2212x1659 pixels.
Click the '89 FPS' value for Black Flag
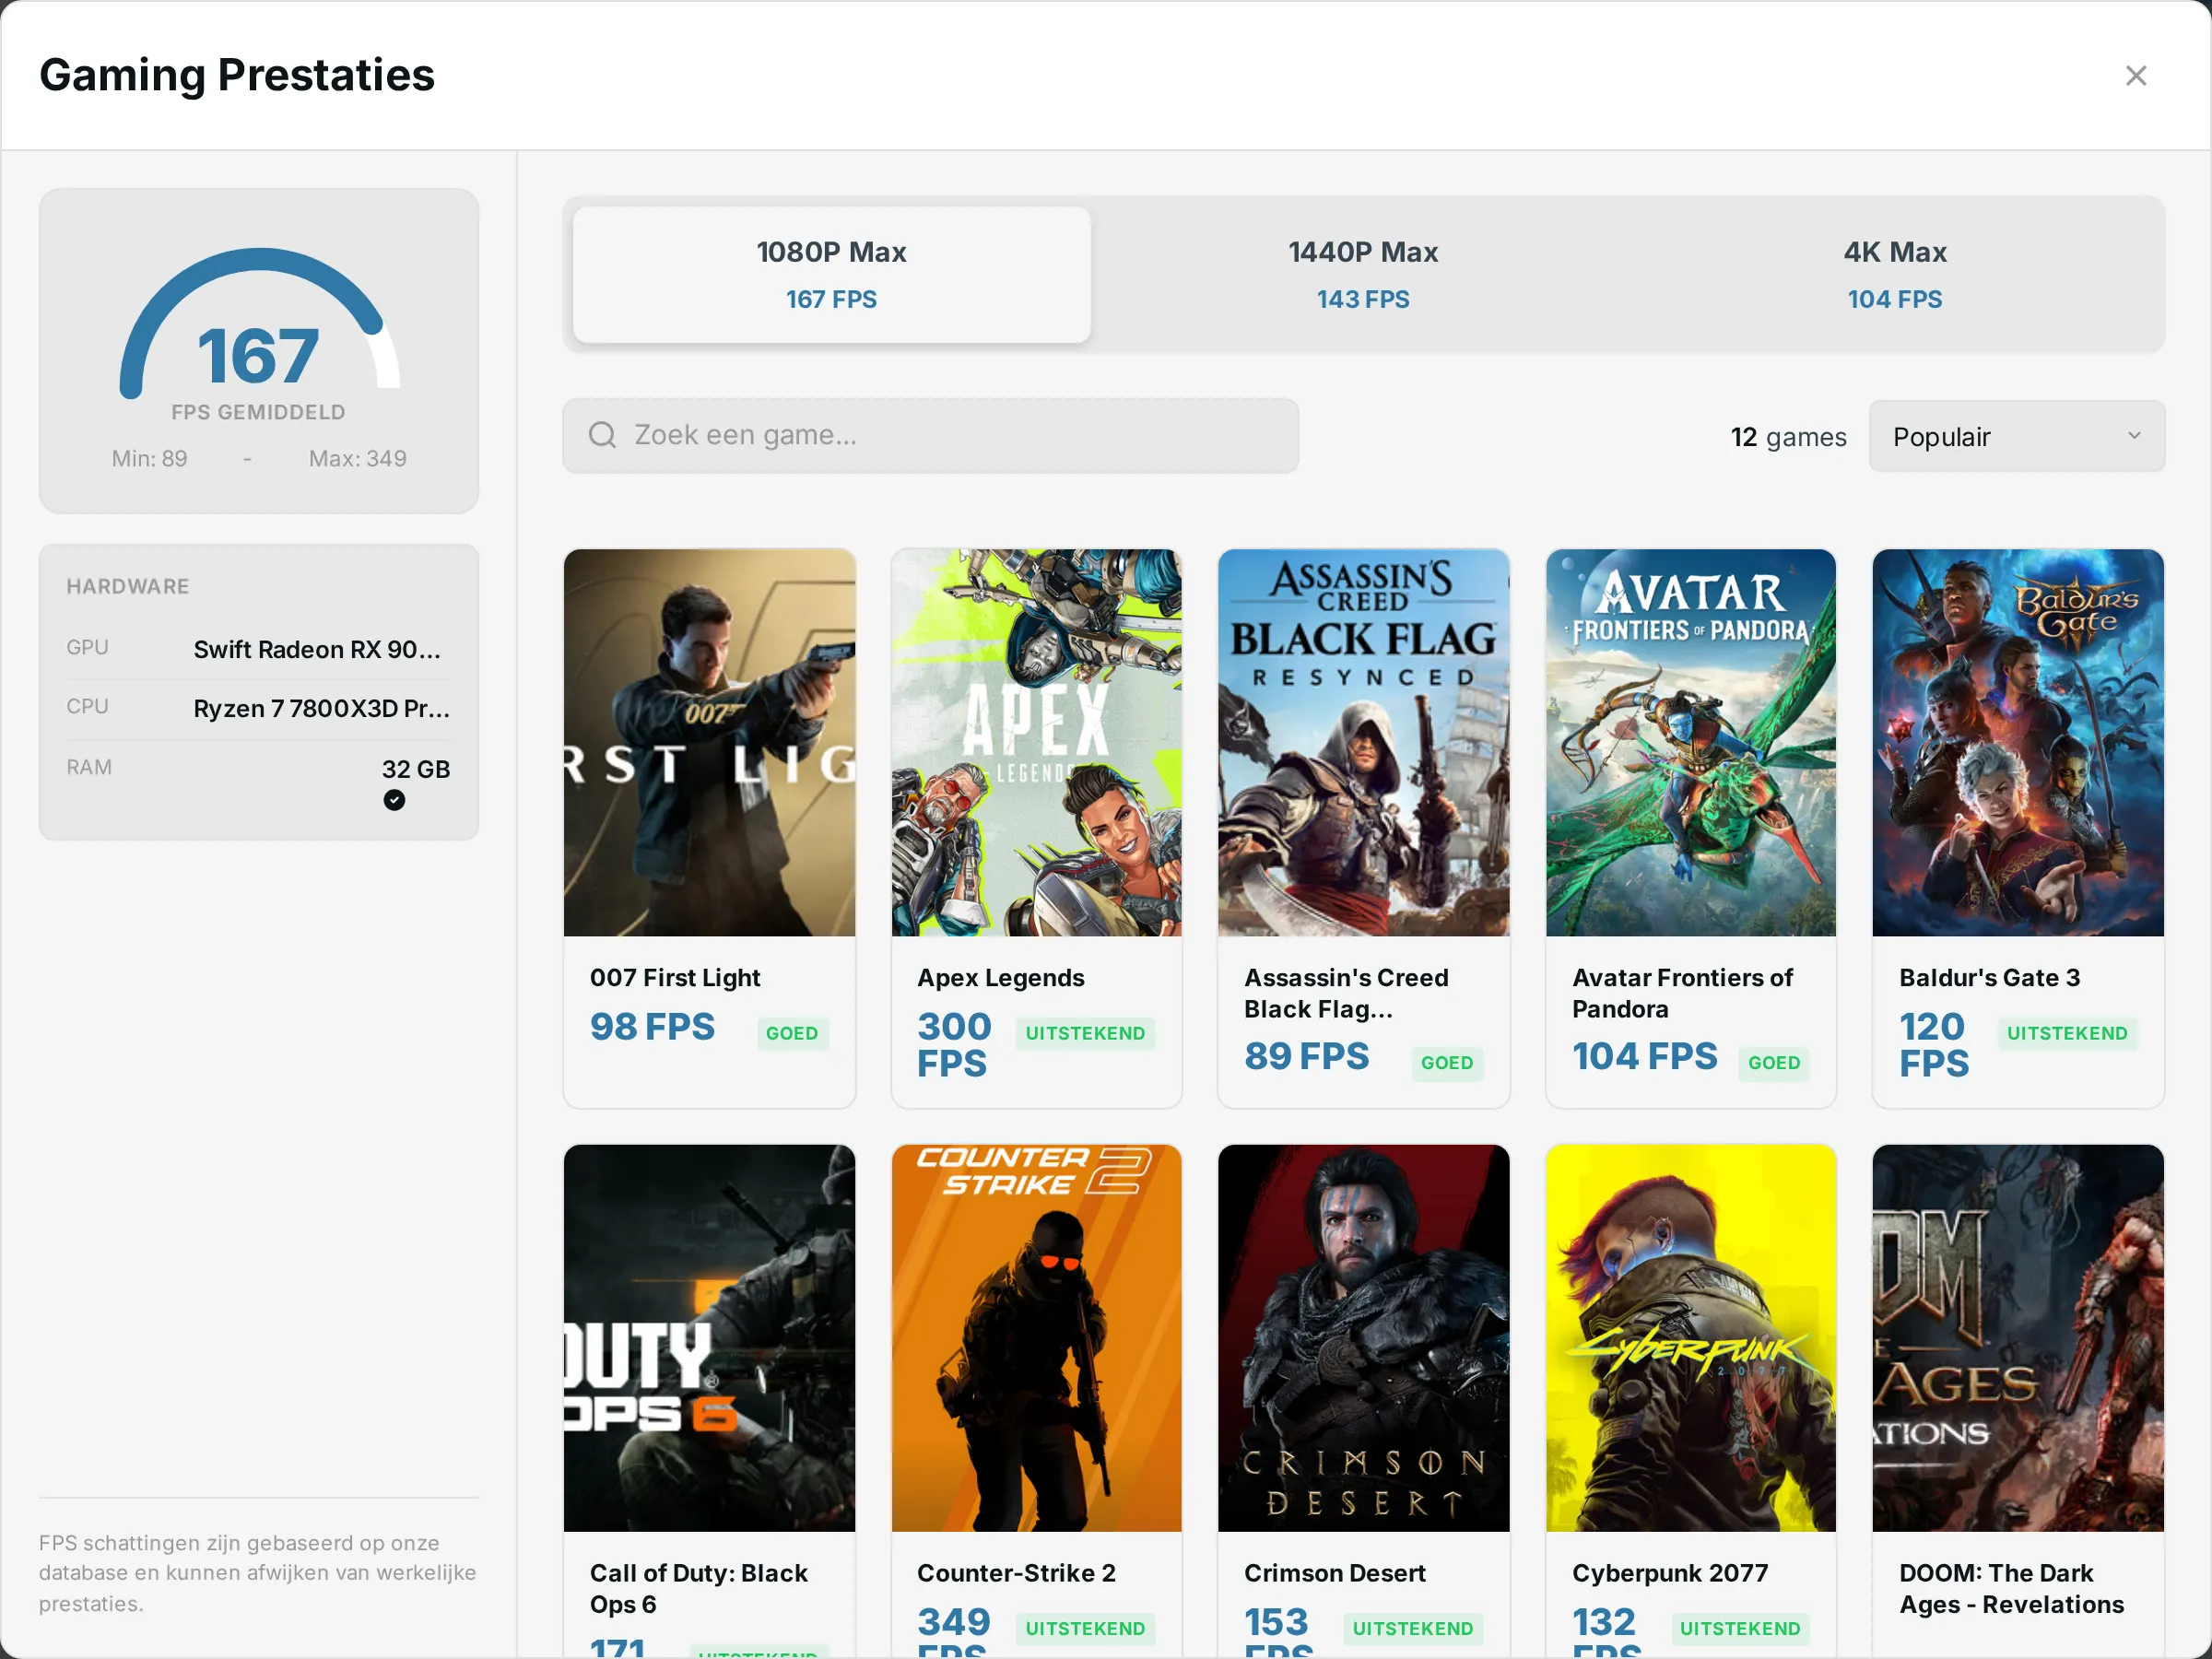point(1306,1056)
